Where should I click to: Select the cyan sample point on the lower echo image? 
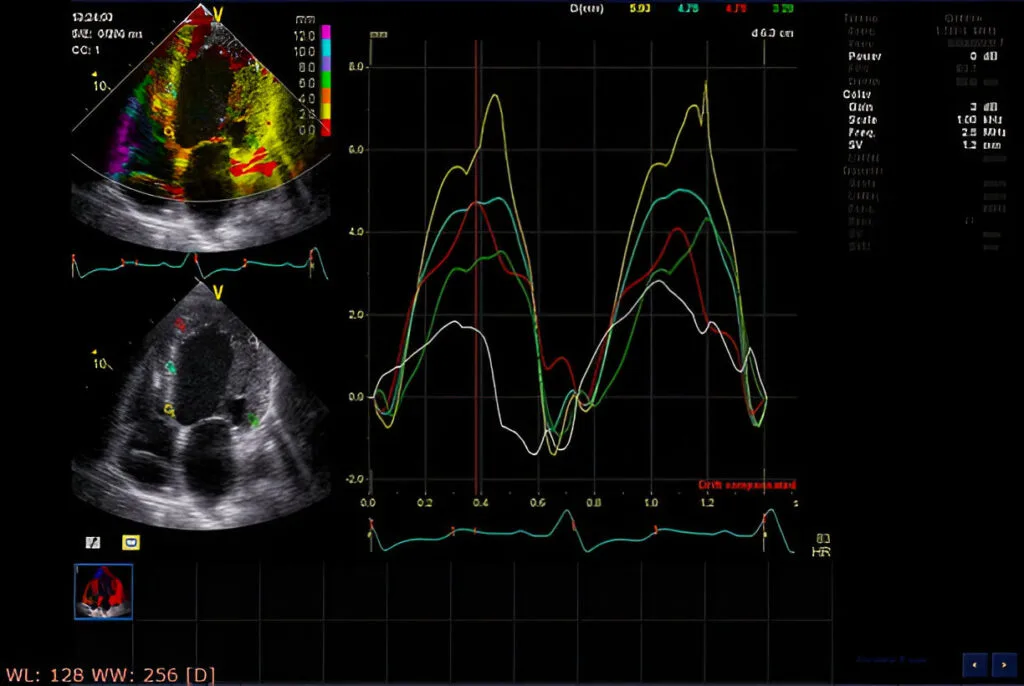(x=171, y=368)
